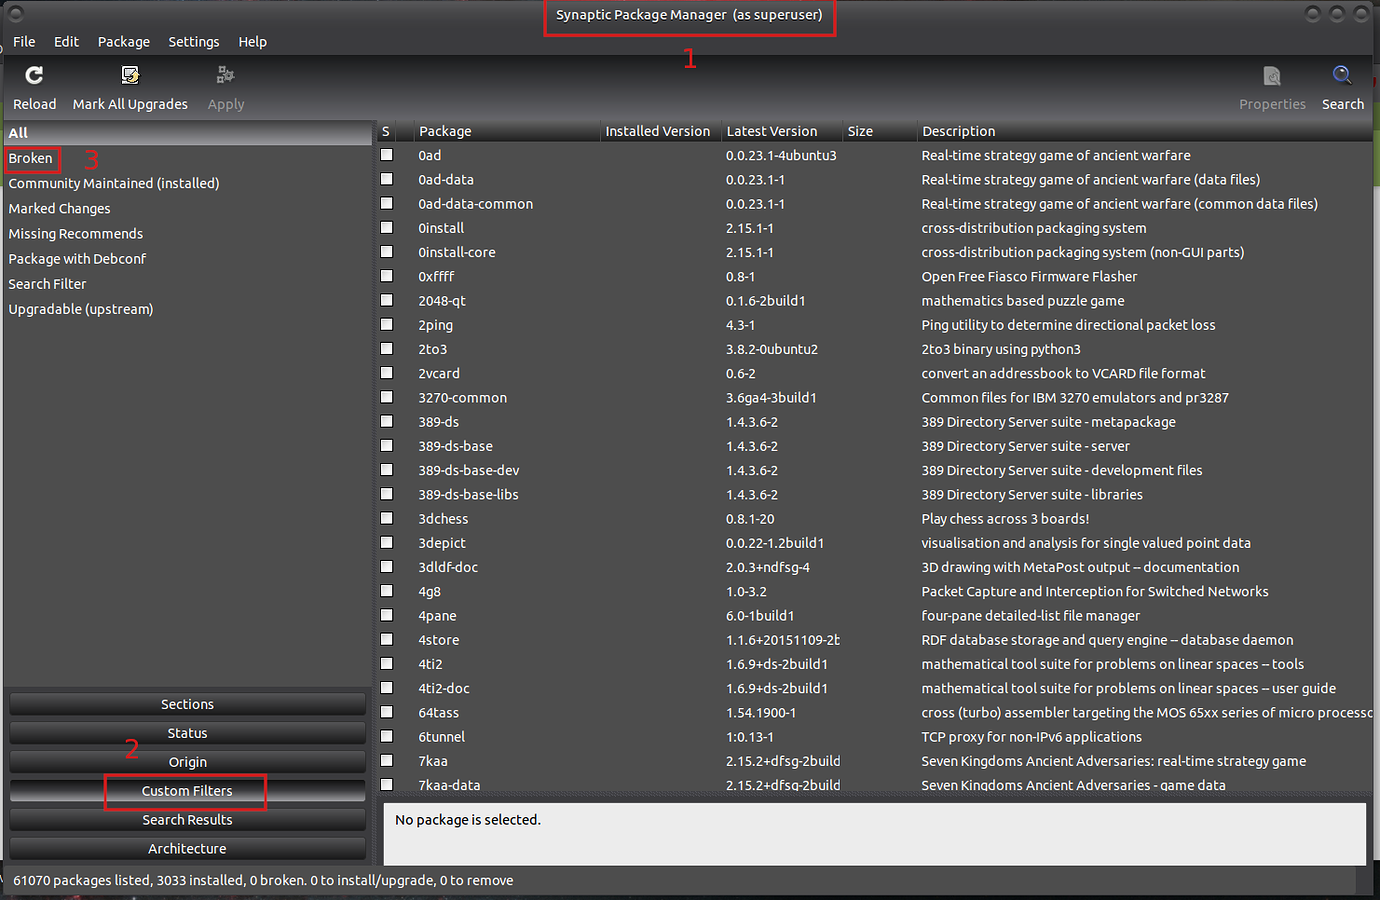Click the Reload toolbar icon

tap(34, 75)
